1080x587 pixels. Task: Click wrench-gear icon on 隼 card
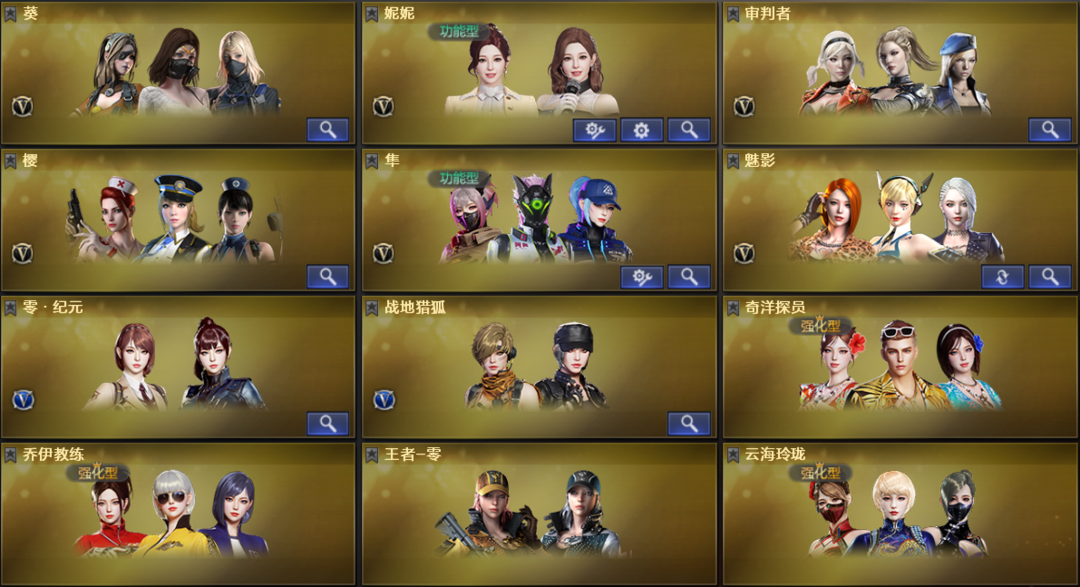coord(641,277)
